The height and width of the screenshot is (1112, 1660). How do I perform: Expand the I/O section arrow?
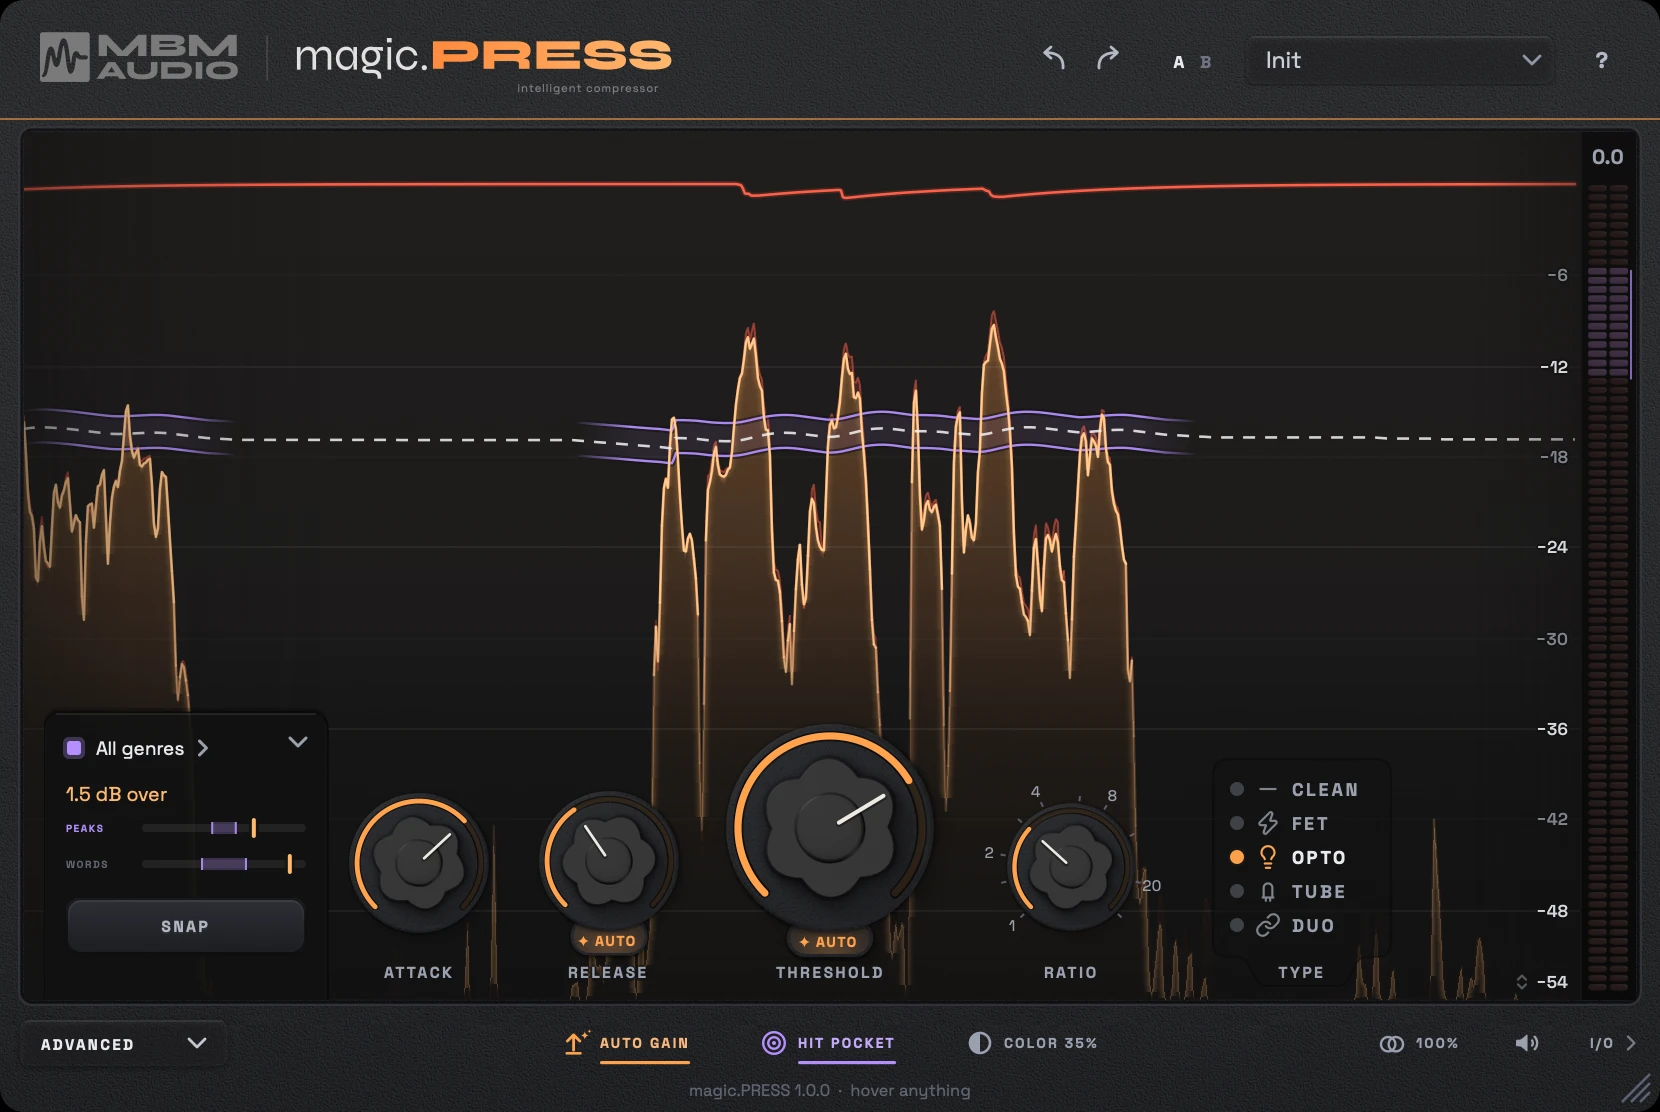pos(1631,1043)
